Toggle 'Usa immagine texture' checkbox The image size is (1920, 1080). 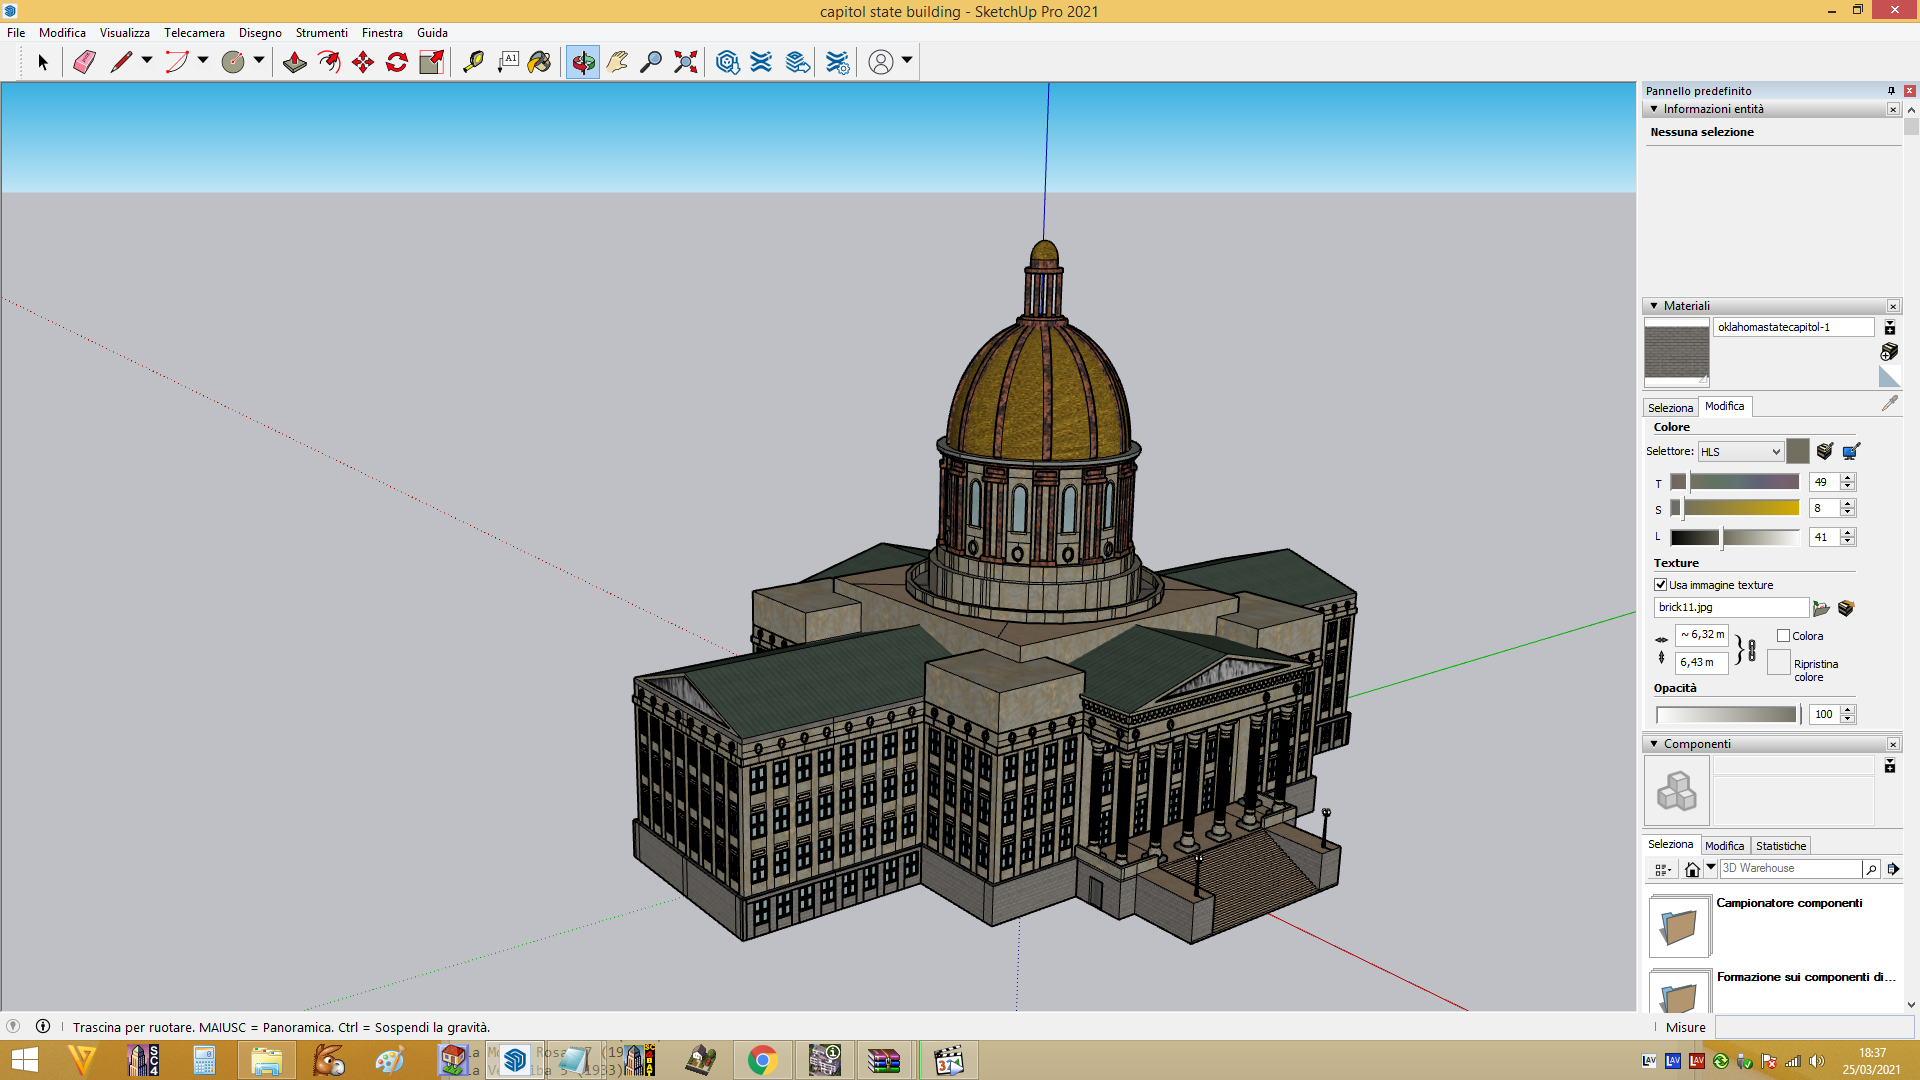click(1660, 585)
